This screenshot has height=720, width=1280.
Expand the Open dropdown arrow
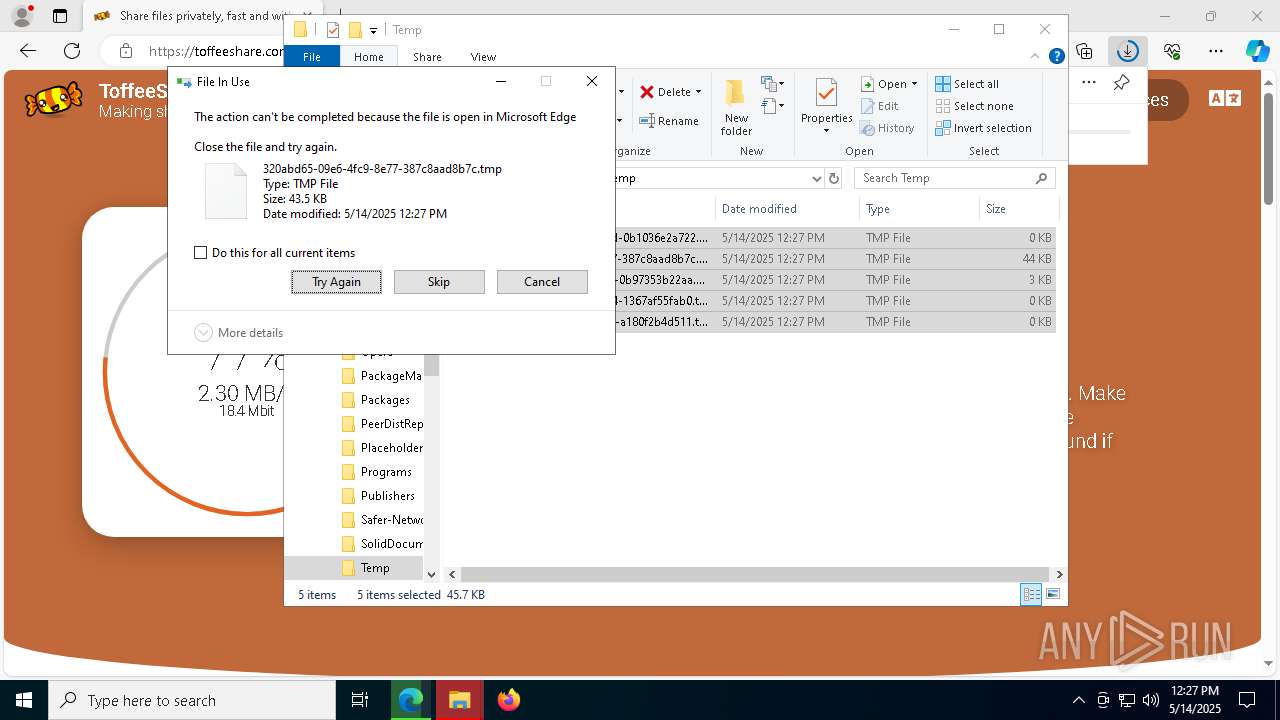tap(914, 84)
